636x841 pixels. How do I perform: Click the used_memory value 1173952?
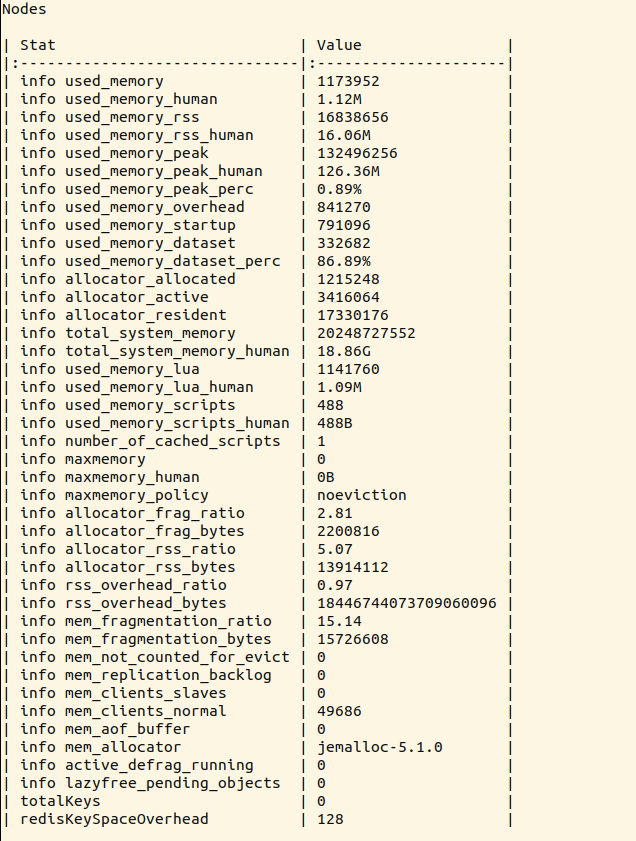[348, 81]
